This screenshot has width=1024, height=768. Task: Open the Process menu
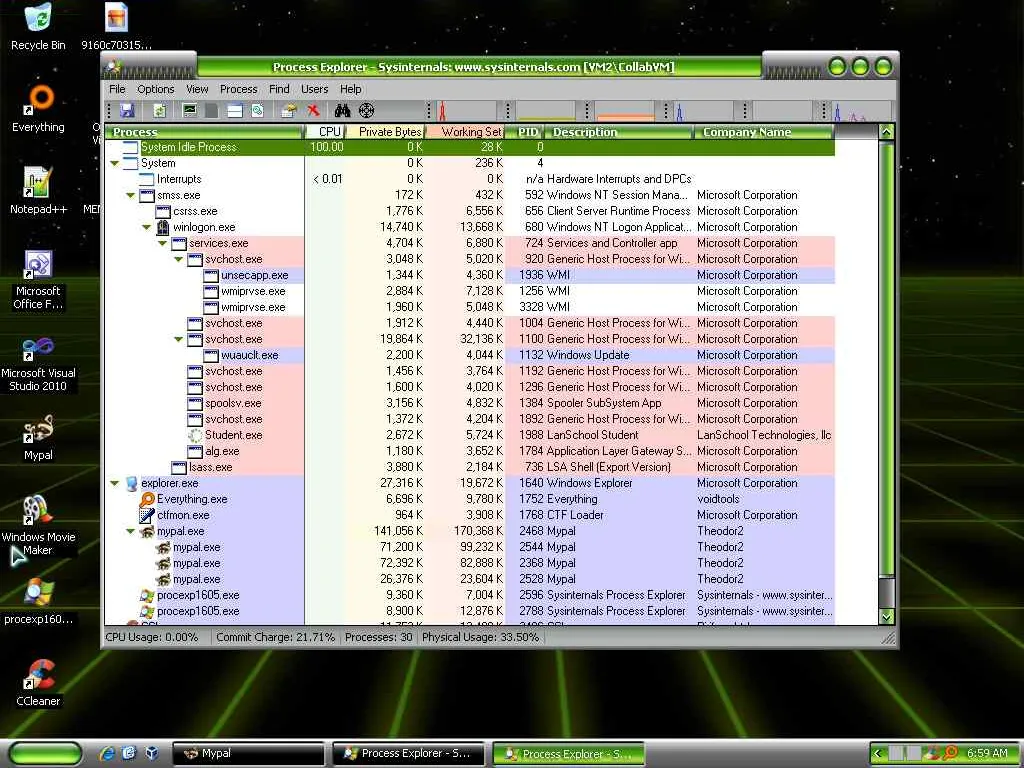pos(238,89)
